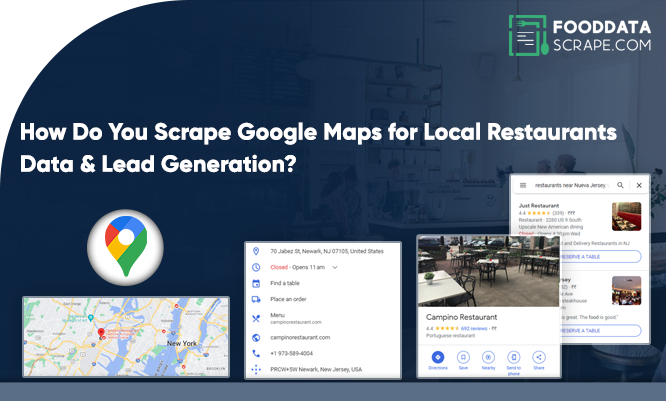Click the Share icon
The image size is (666, 401).
[x=540, y=357]
